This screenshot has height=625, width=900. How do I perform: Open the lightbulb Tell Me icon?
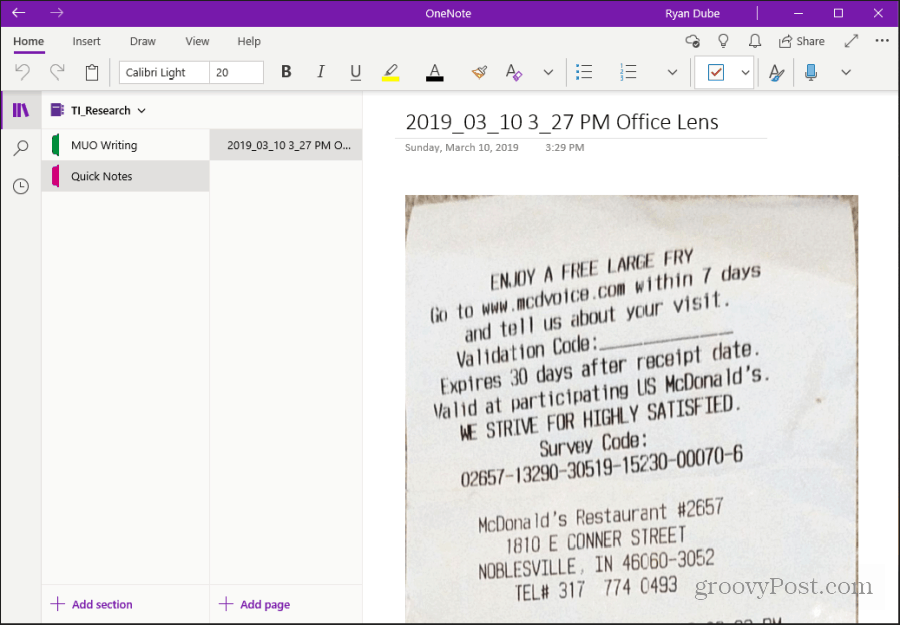723,41
